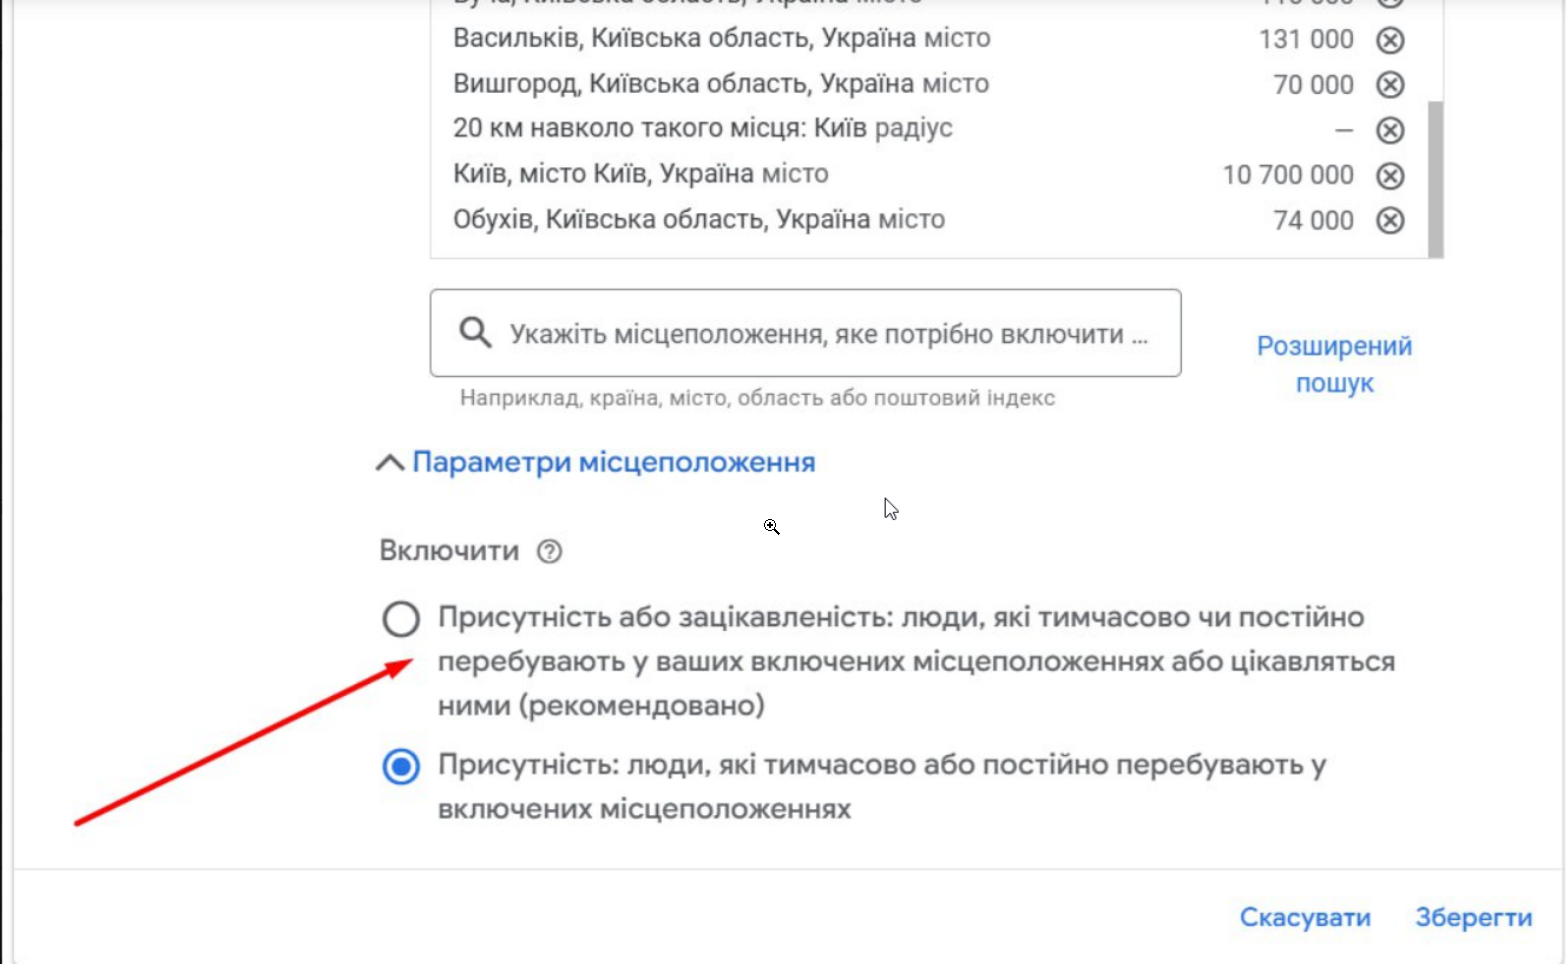Select the Київ, місто Київ row

pyautogui.click(x=640, y=174)
